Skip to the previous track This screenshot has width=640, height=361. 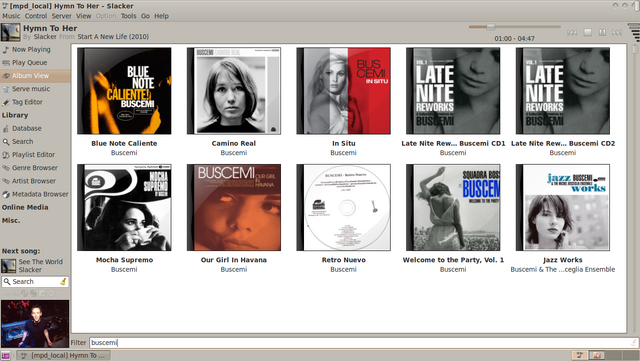pyautogui.click(x=572, y=32)
